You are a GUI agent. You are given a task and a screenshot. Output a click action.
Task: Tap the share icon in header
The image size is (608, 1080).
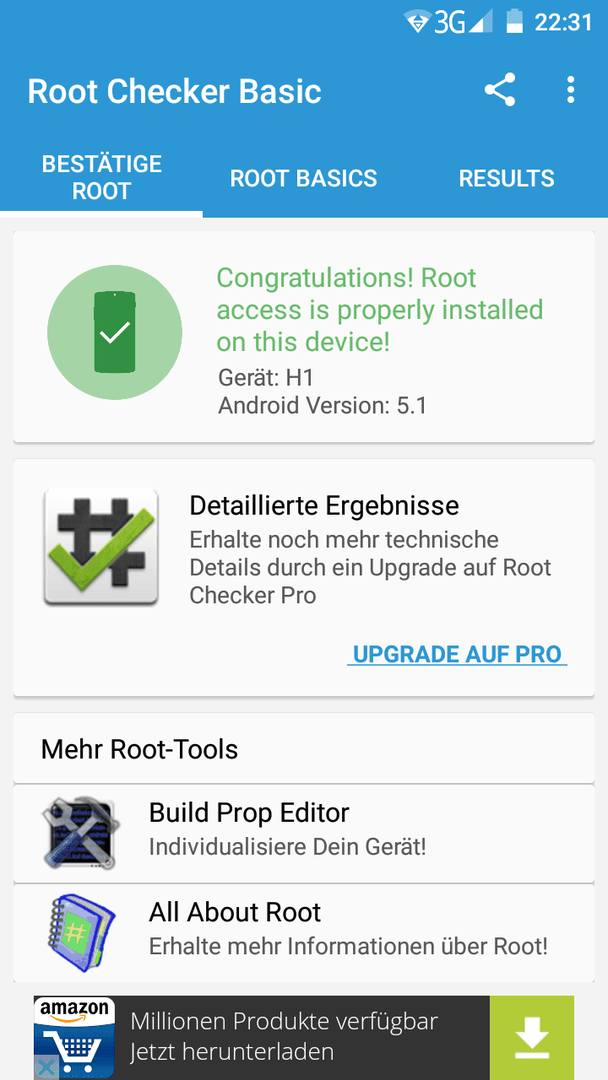[x=500, y=91]
